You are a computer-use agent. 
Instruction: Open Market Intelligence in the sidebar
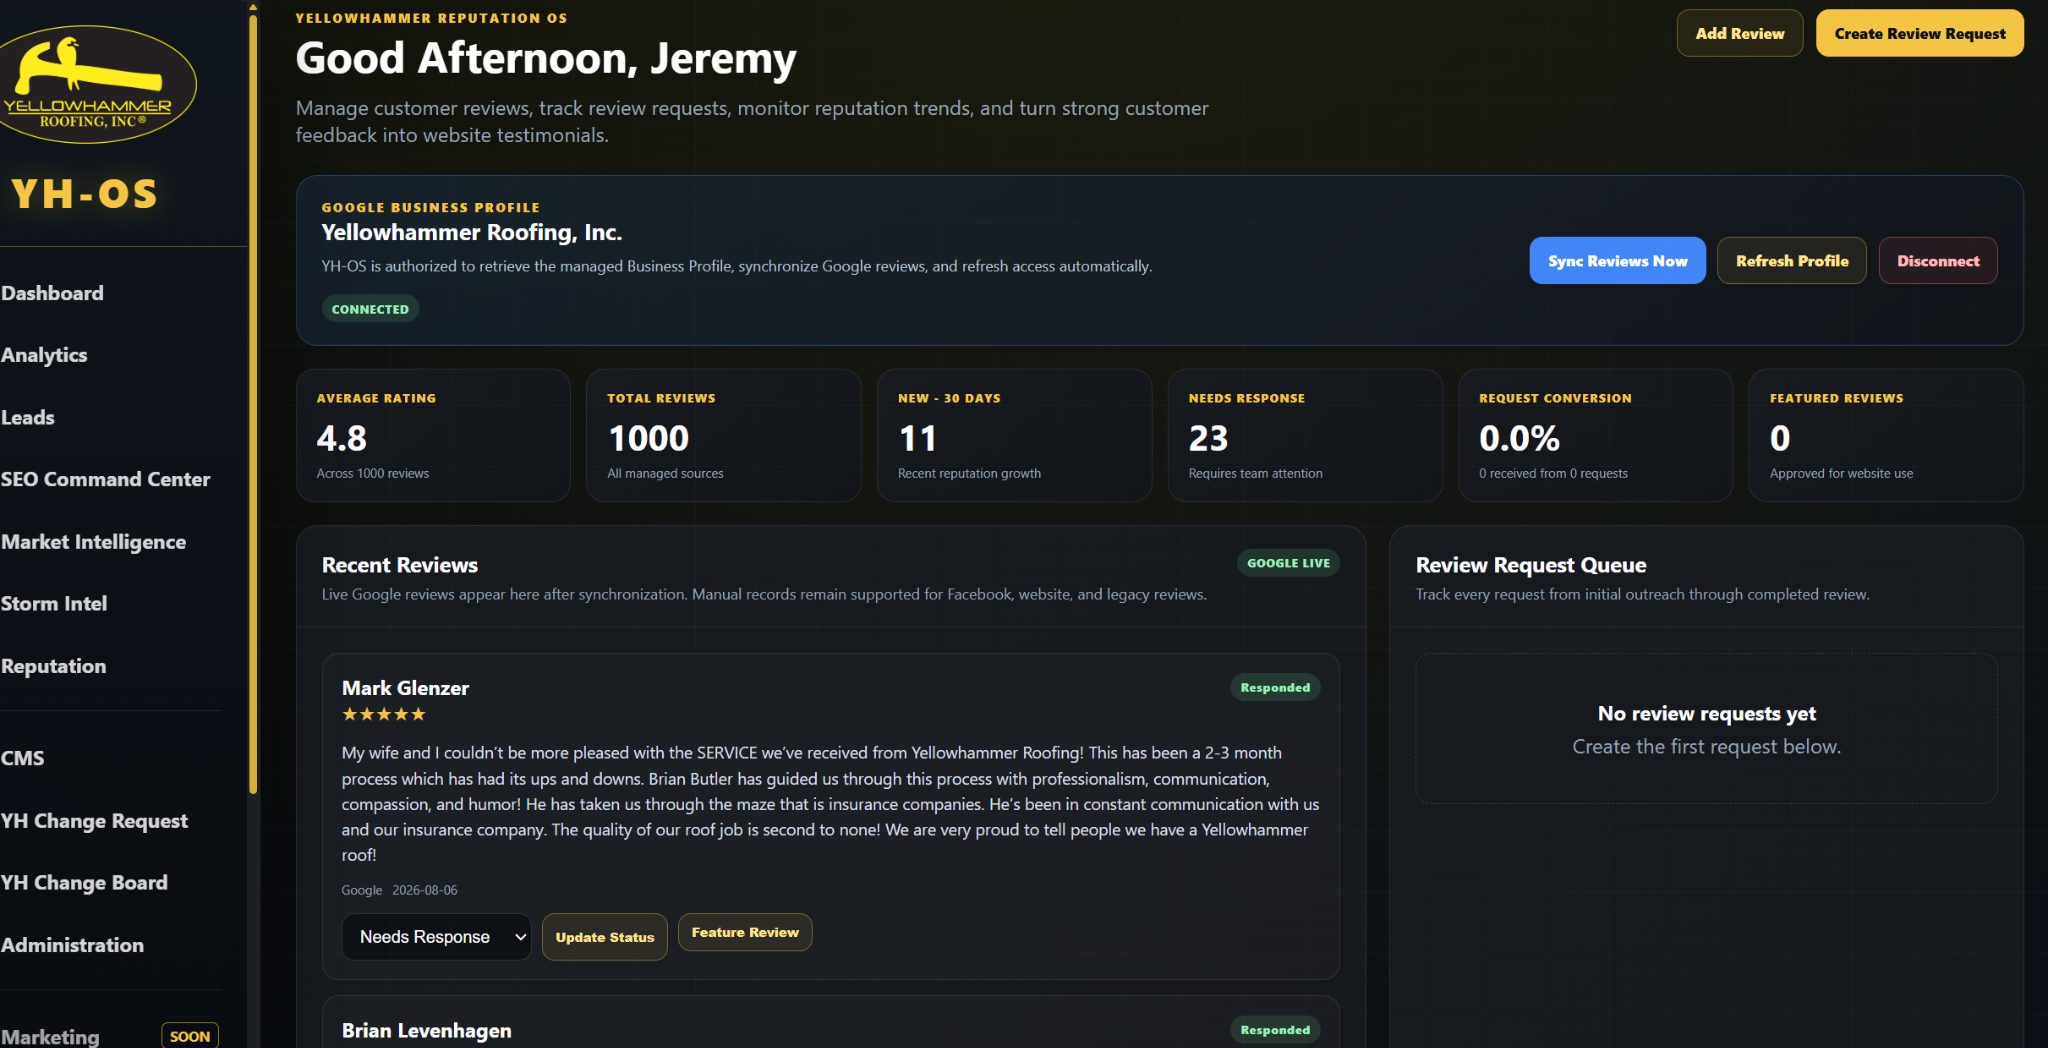point(93,542)
